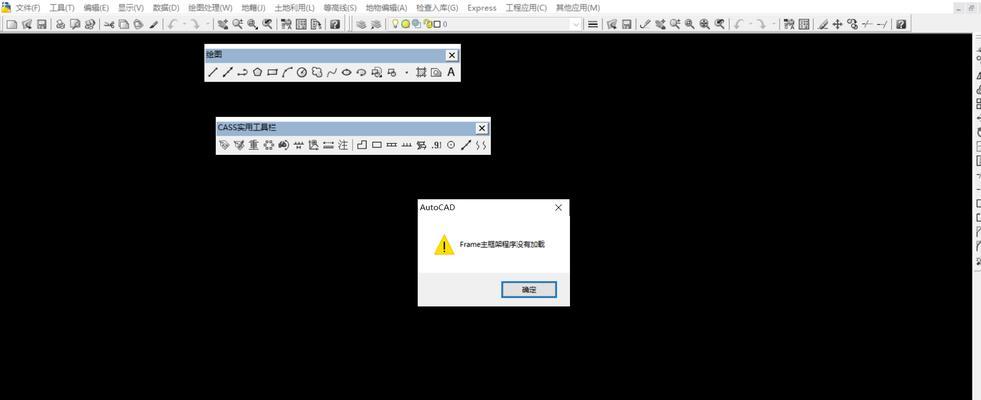This screenshot has width=981, height=400.
Task: Close the CASS实用工具栏 toolbar
Action: 482,128
